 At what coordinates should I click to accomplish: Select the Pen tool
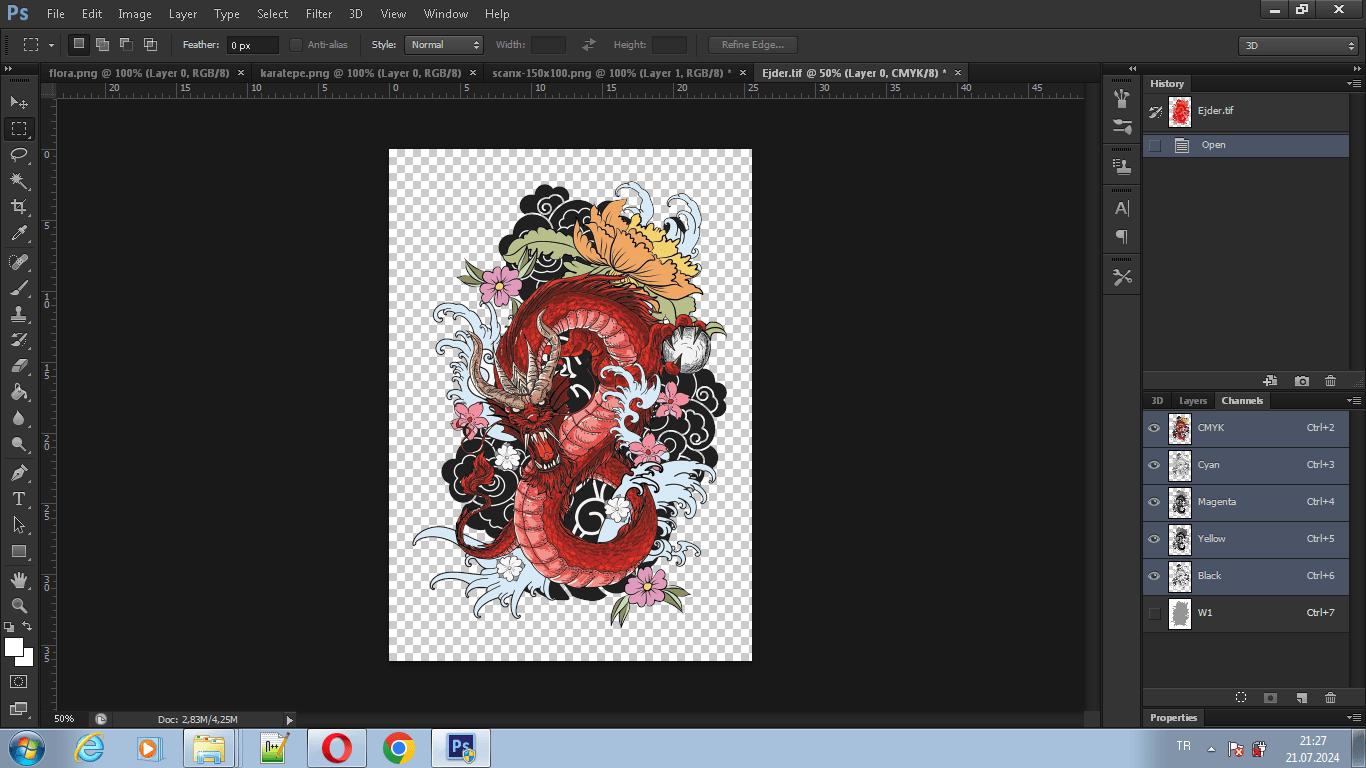[18, 473]
